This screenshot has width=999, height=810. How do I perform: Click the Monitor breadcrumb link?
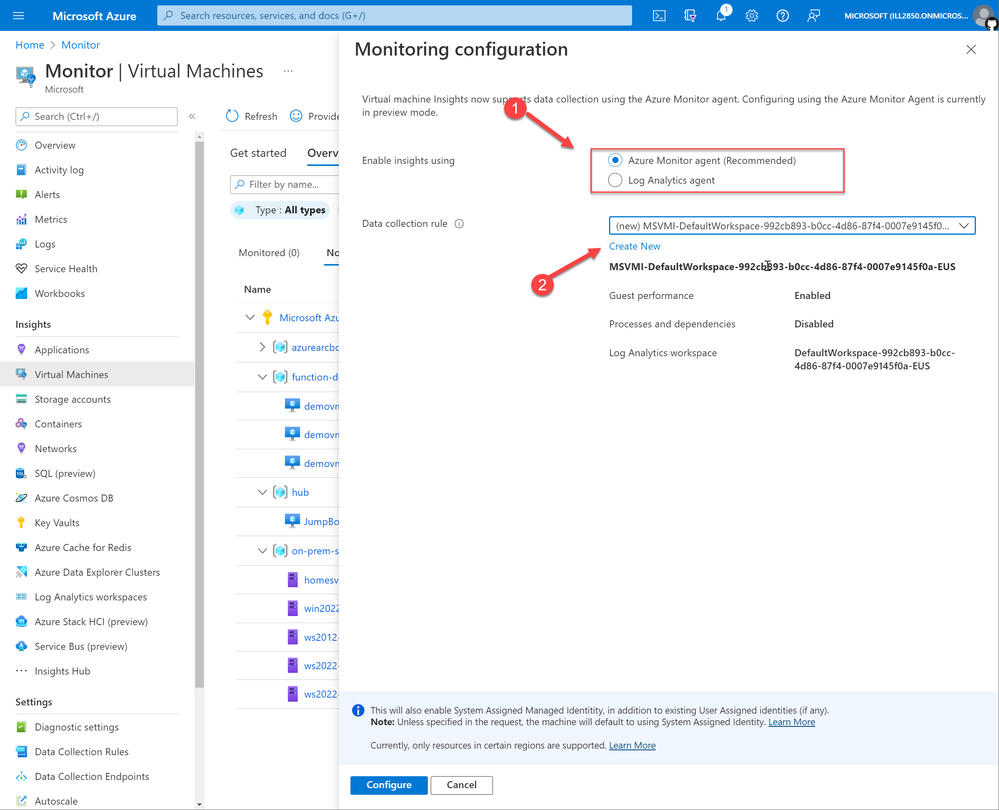[80, 45]
